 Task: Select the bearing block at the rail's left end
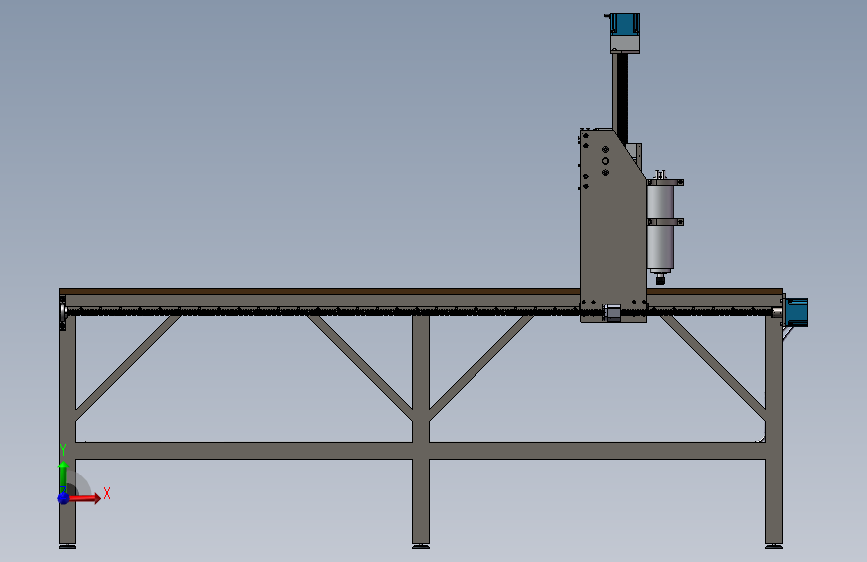[x=63, y=313]
